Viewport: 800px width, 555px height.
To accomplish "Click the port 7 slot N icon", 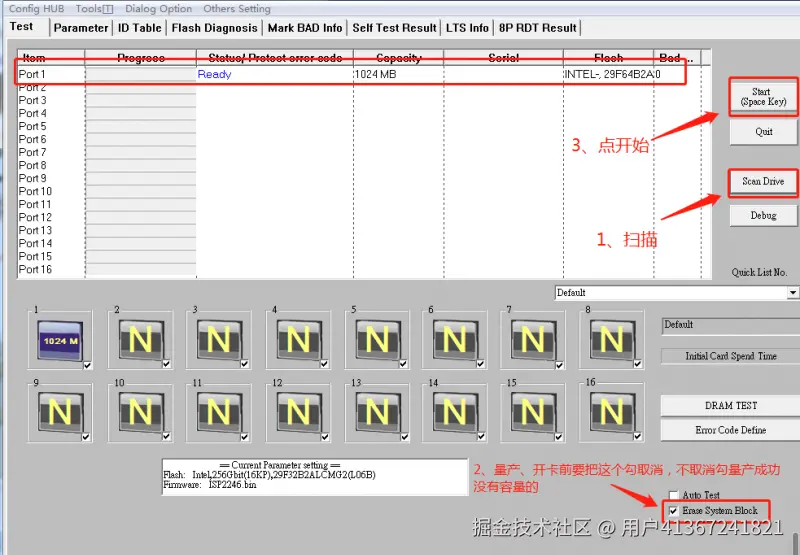I will pyautogui.click(x=534, y=339).
